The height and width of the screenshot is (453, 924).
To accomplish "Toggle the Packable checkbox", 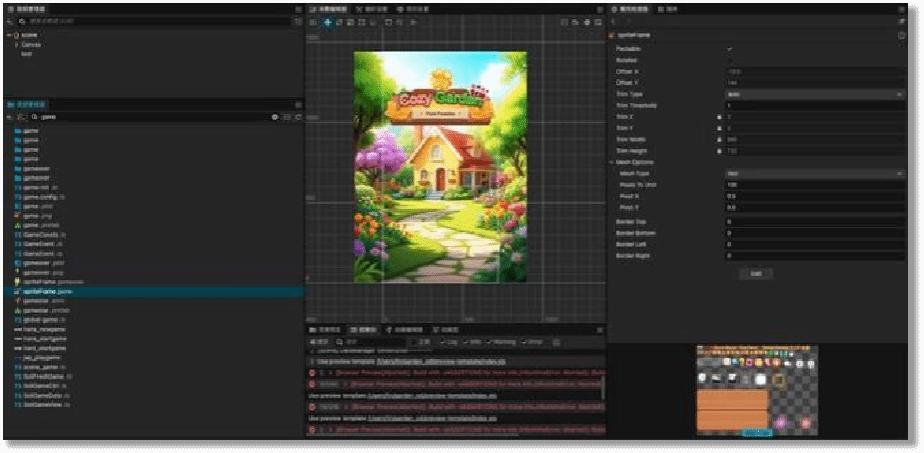I will 729,48.
